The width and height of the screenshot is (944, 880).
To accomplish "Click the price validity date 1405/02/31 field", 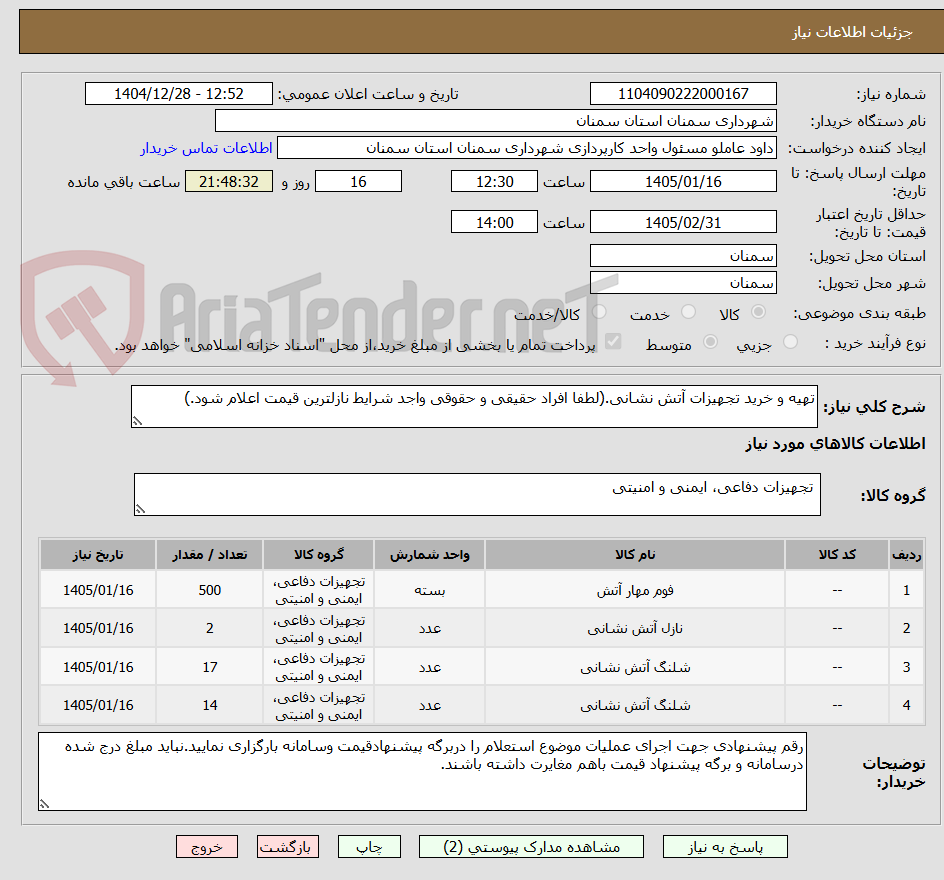I will coord(683,222).
